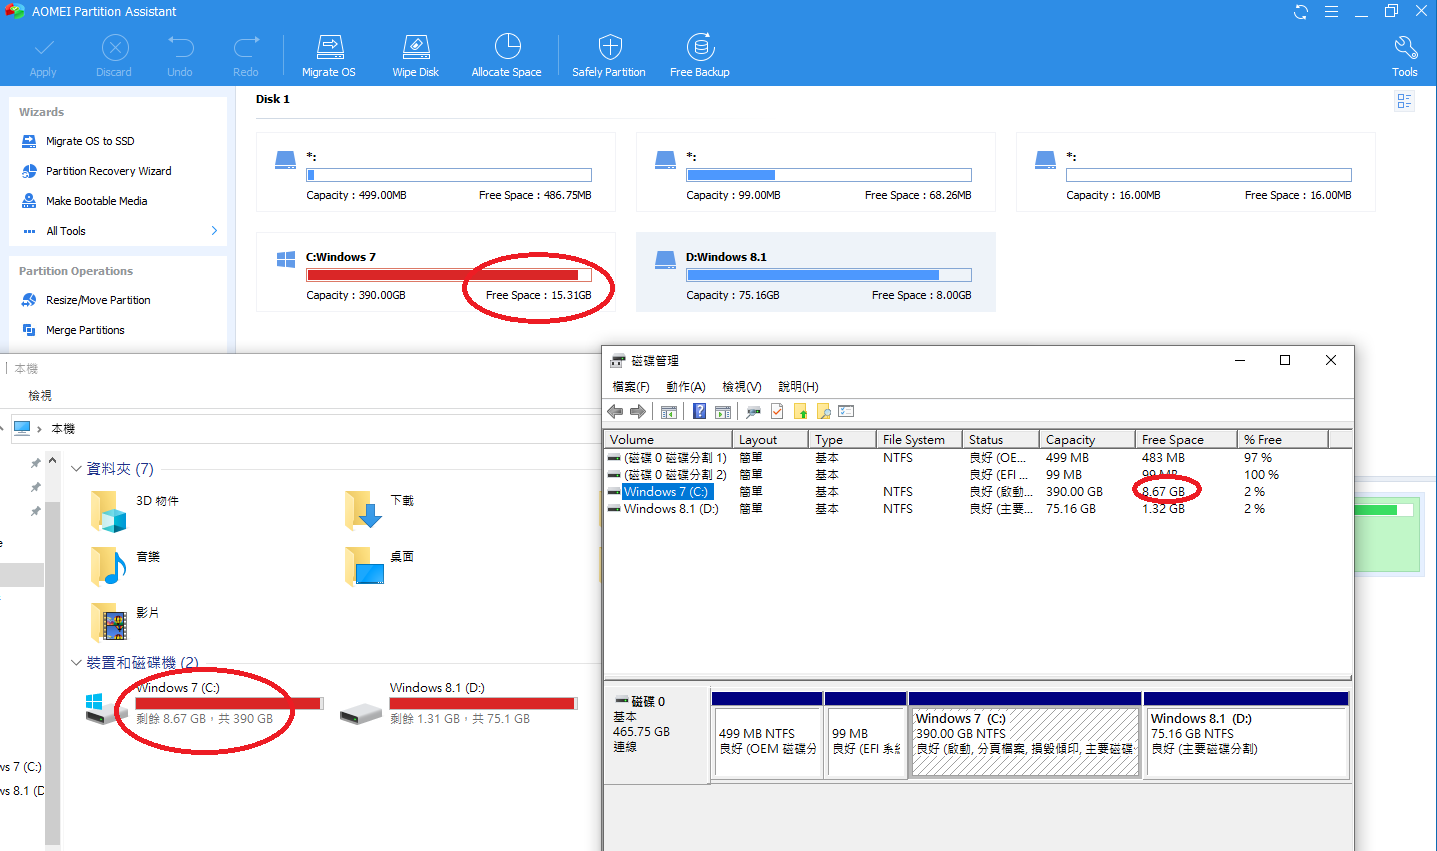The height and width of the screenshot is (851, 1437).
Task: Open the Tools wrench icon
Action: tap(1405, 57)
